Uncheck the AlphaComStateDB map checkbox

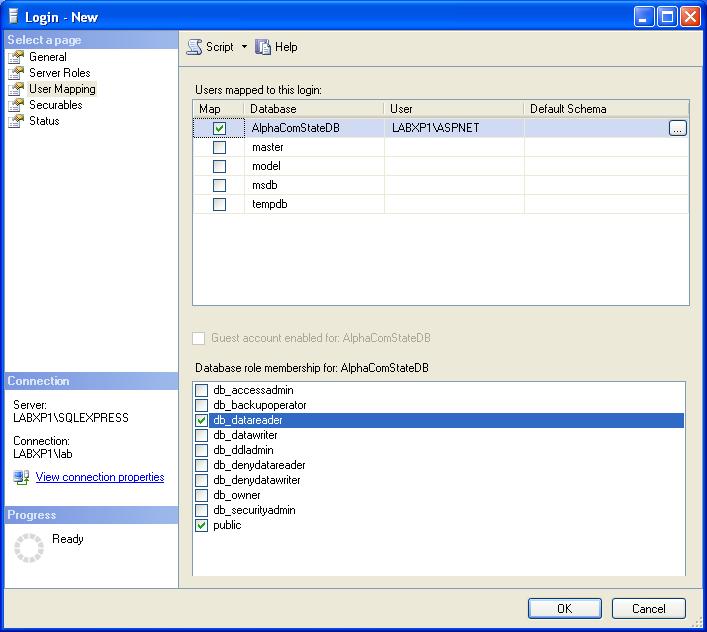coord(219,128)
